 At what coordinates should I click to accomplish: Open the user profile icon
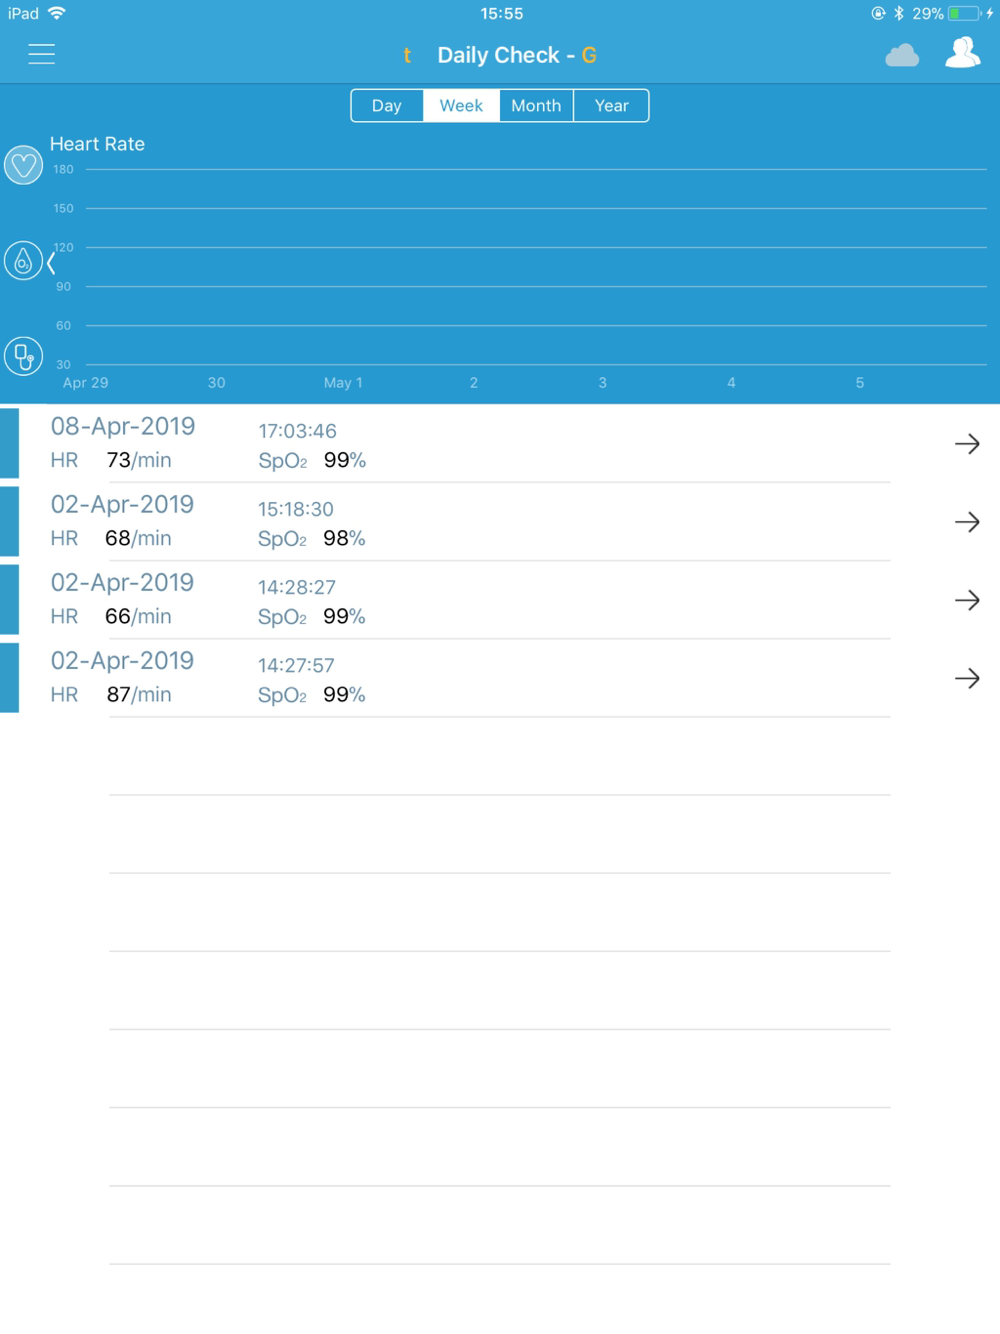tap(962, 53)
